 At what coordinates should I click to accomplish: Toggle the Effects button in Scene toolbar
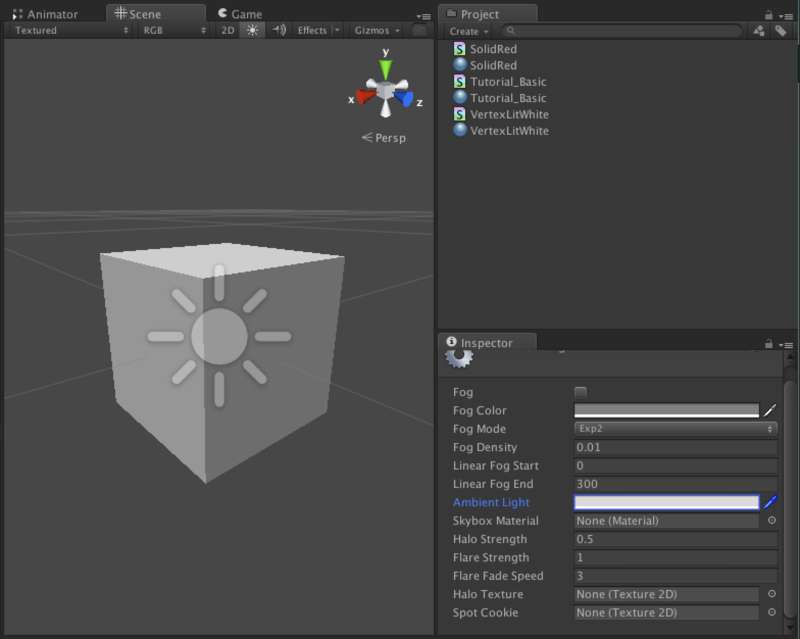click(312, 31)
